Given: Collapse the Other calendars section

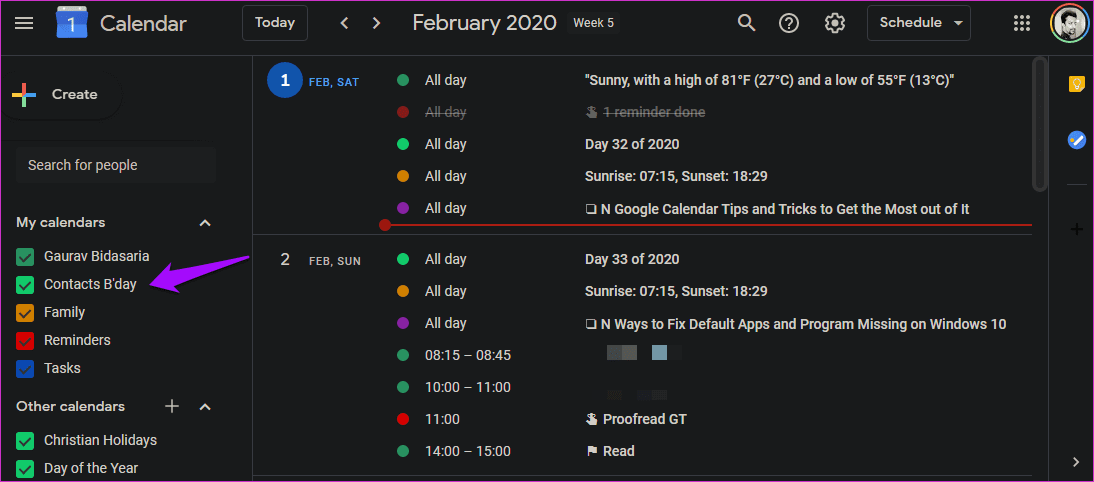Looking at the screenshot, I should (205, 406).
